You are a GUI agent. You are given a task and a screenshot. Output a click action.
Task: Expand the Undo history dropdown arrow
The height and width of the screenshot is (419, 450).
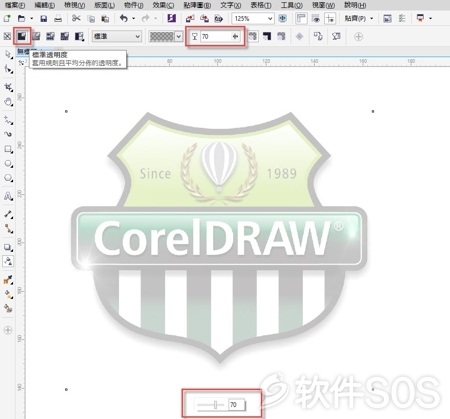click(134, 18)
